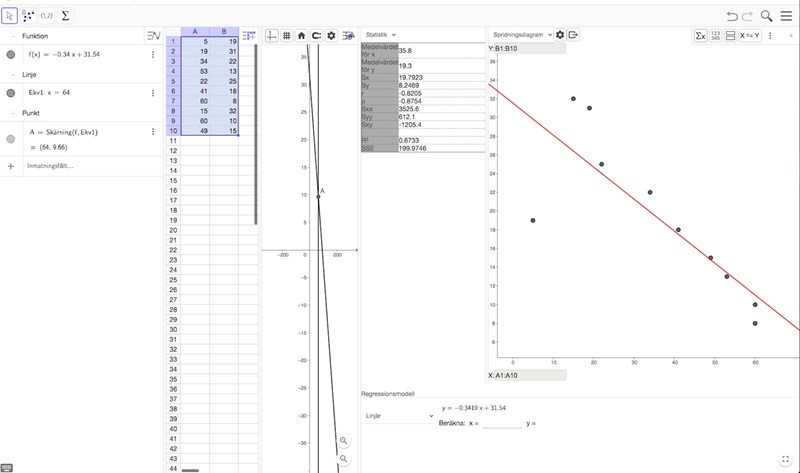Select the Point tool in toolbar
The height and width of the screenshot is (473, 800).
coord(27,16)
